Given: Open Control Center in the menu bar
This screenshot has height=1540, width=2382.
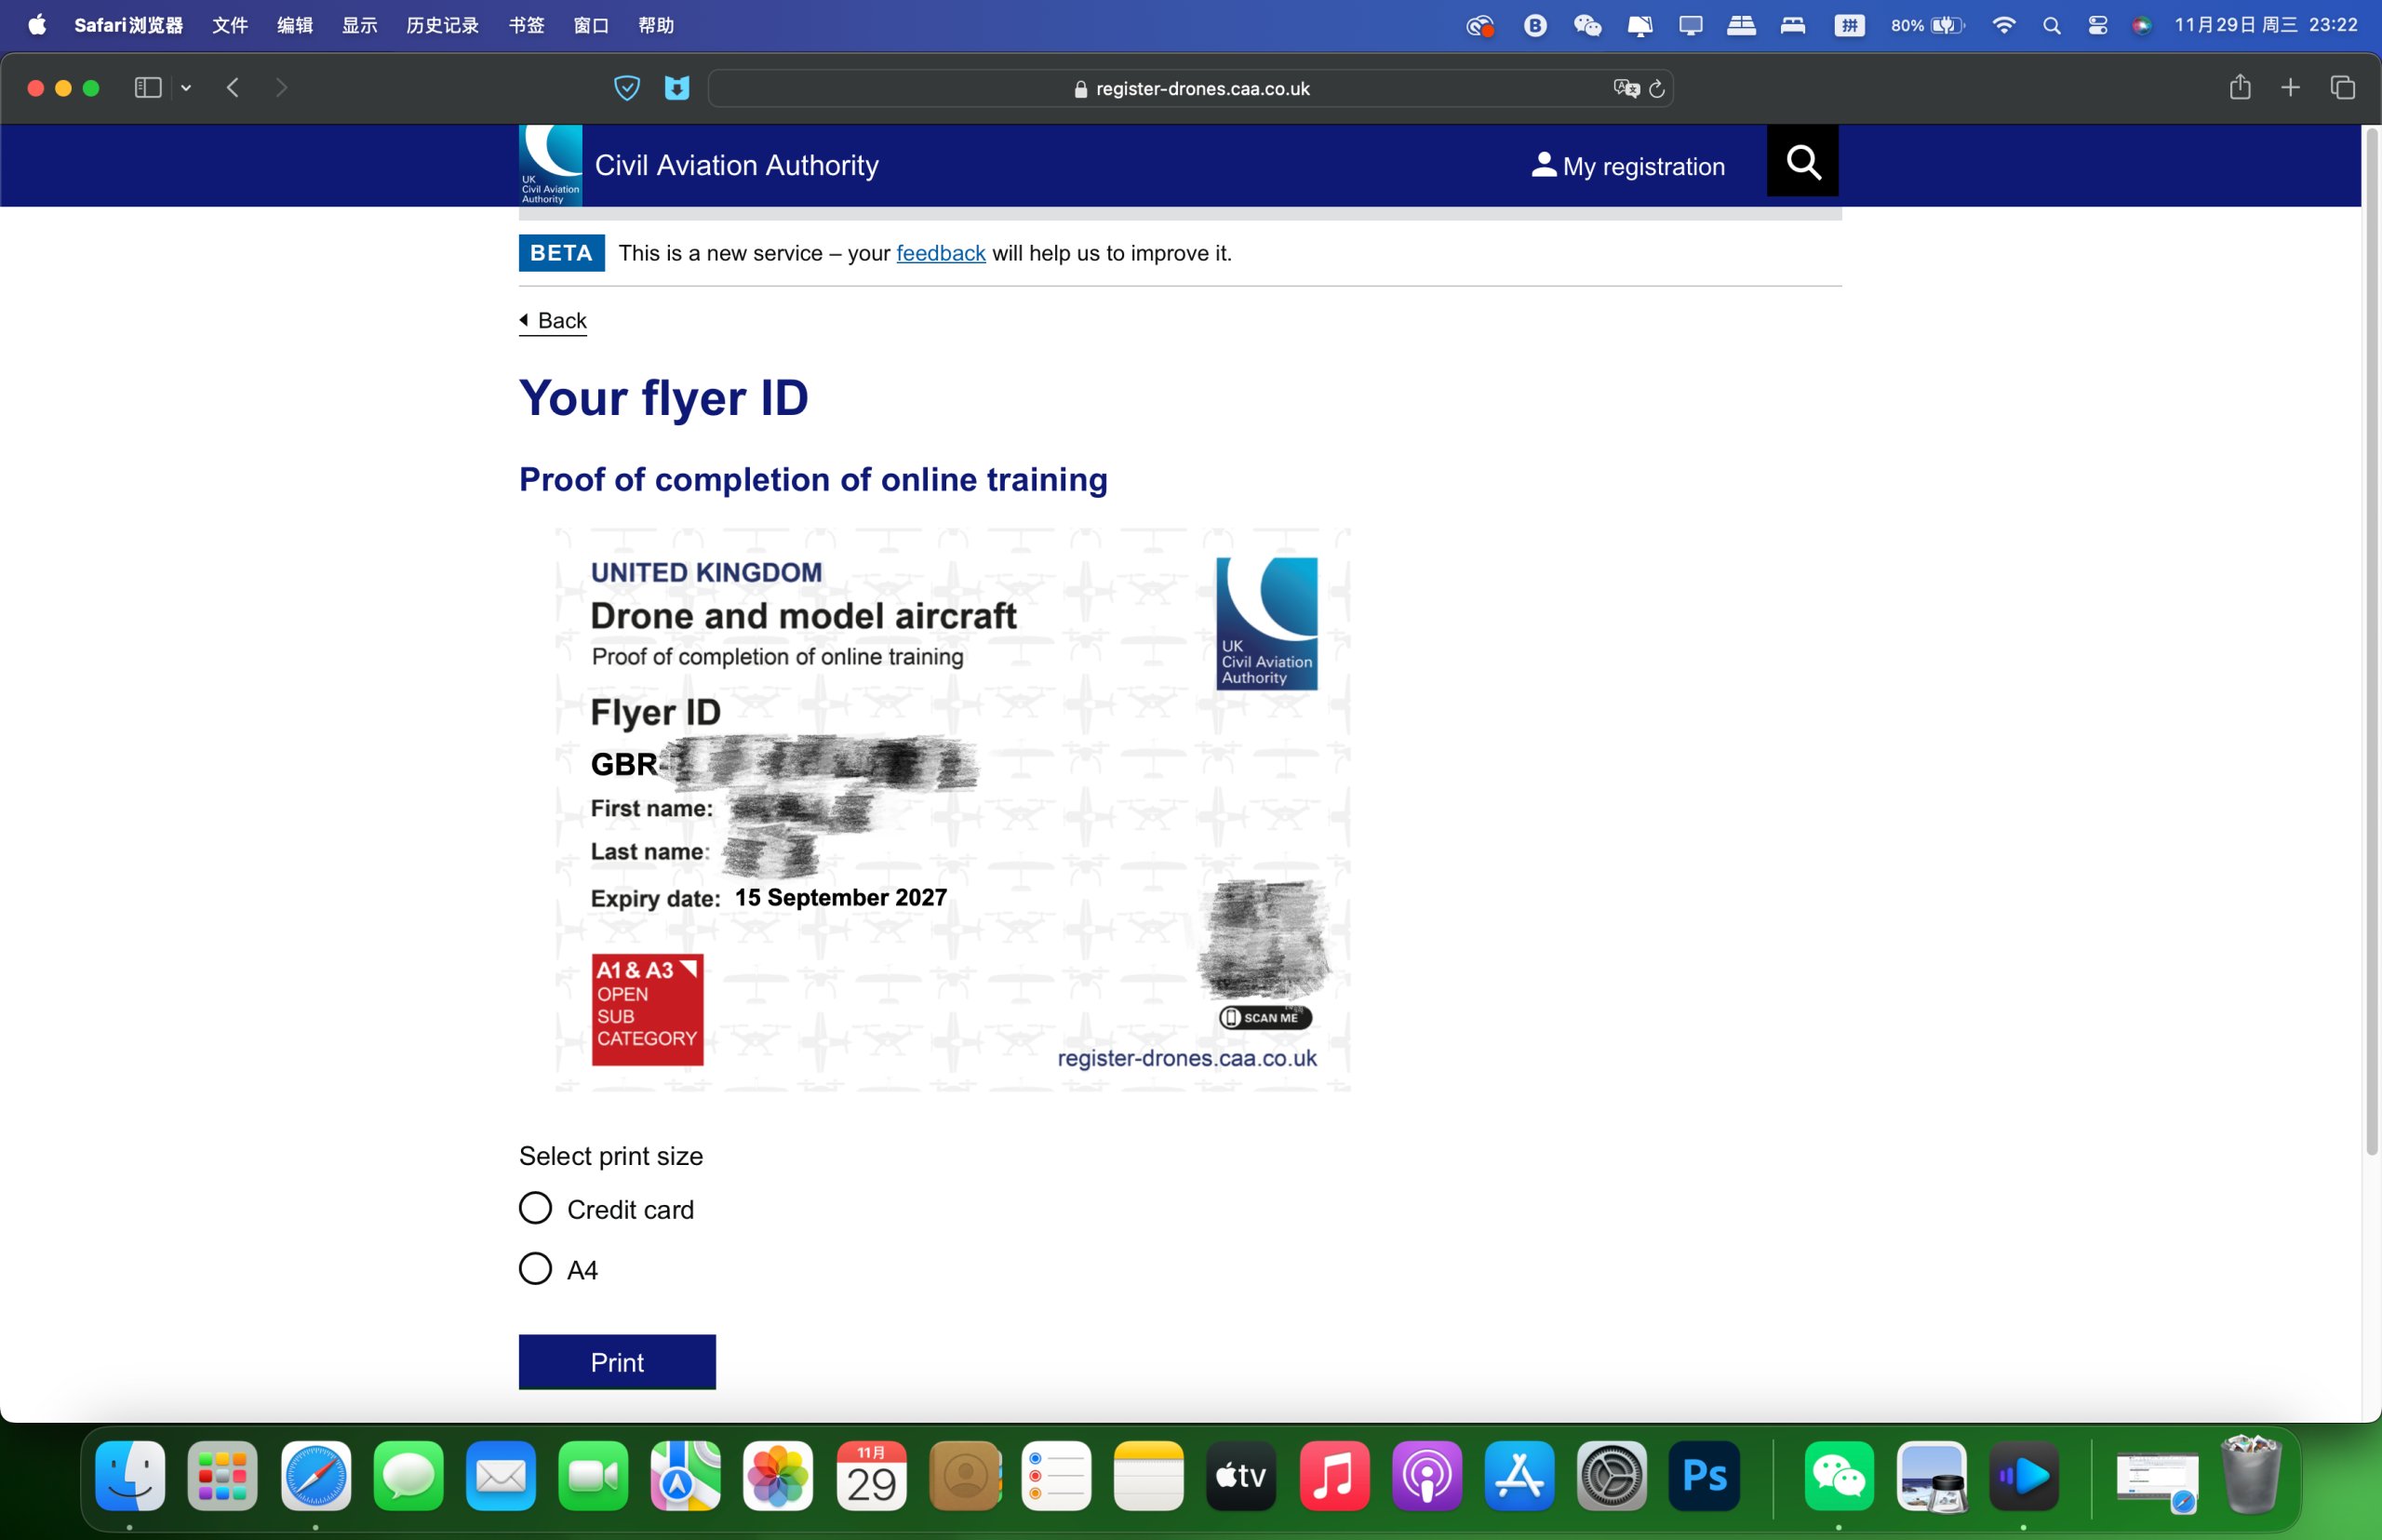Looking at the screenshot, I should (x=2097, y=26).
